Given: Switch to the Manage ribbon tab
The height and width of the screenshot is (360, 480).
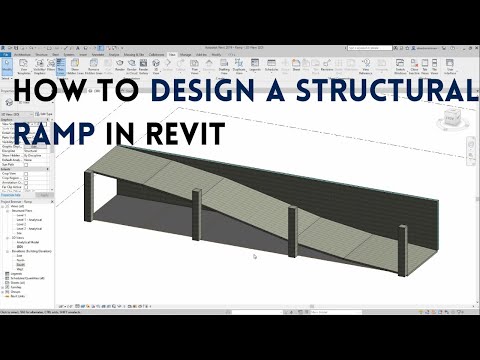Looking at the screenshot, I should click(185, 55).
